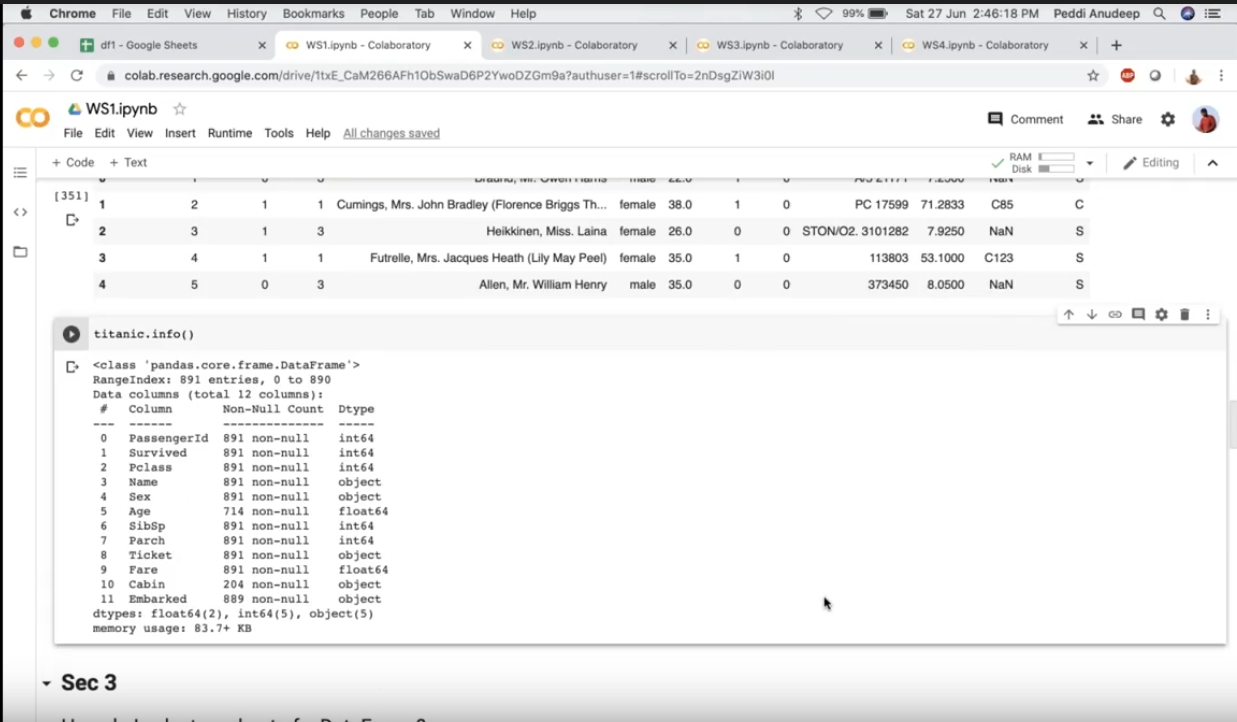Open the table of contents sidebar
The width and height of the screenshot is (1237, 722).
click(x=20, y=173)
